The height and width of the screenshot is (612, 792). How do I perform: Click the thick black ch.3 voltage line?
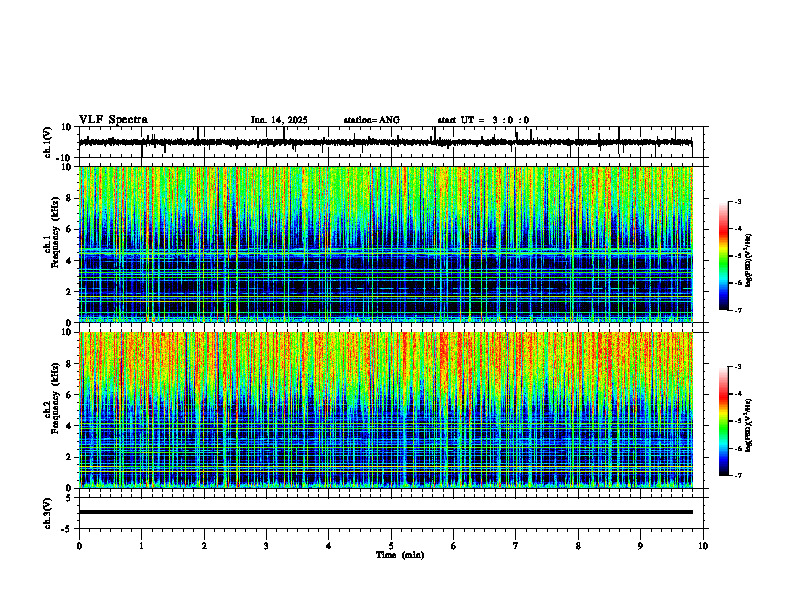coord(385,512)
